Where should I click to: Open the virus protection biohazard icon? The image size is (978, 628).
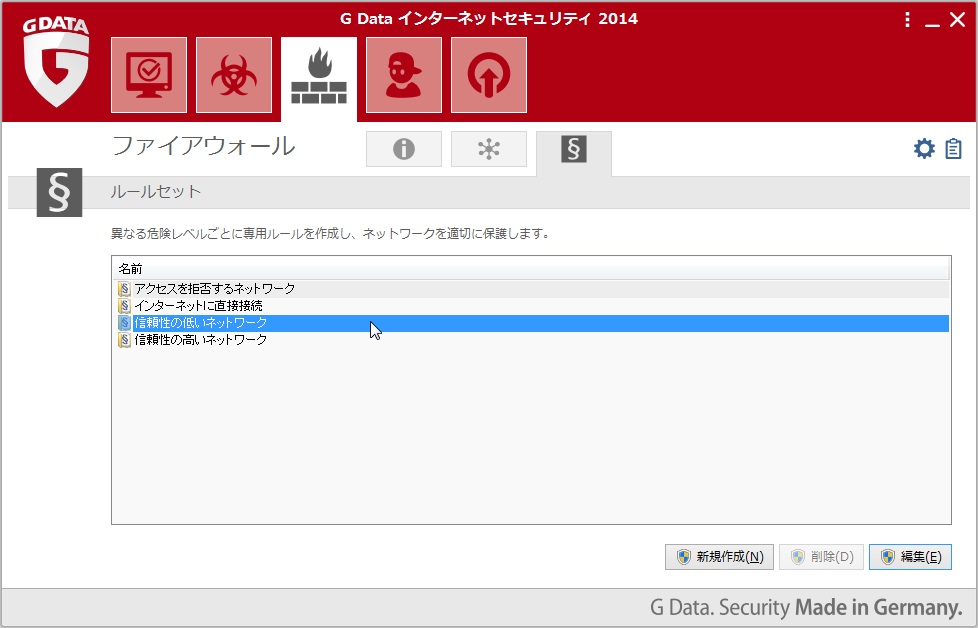[x=234, y=75]
